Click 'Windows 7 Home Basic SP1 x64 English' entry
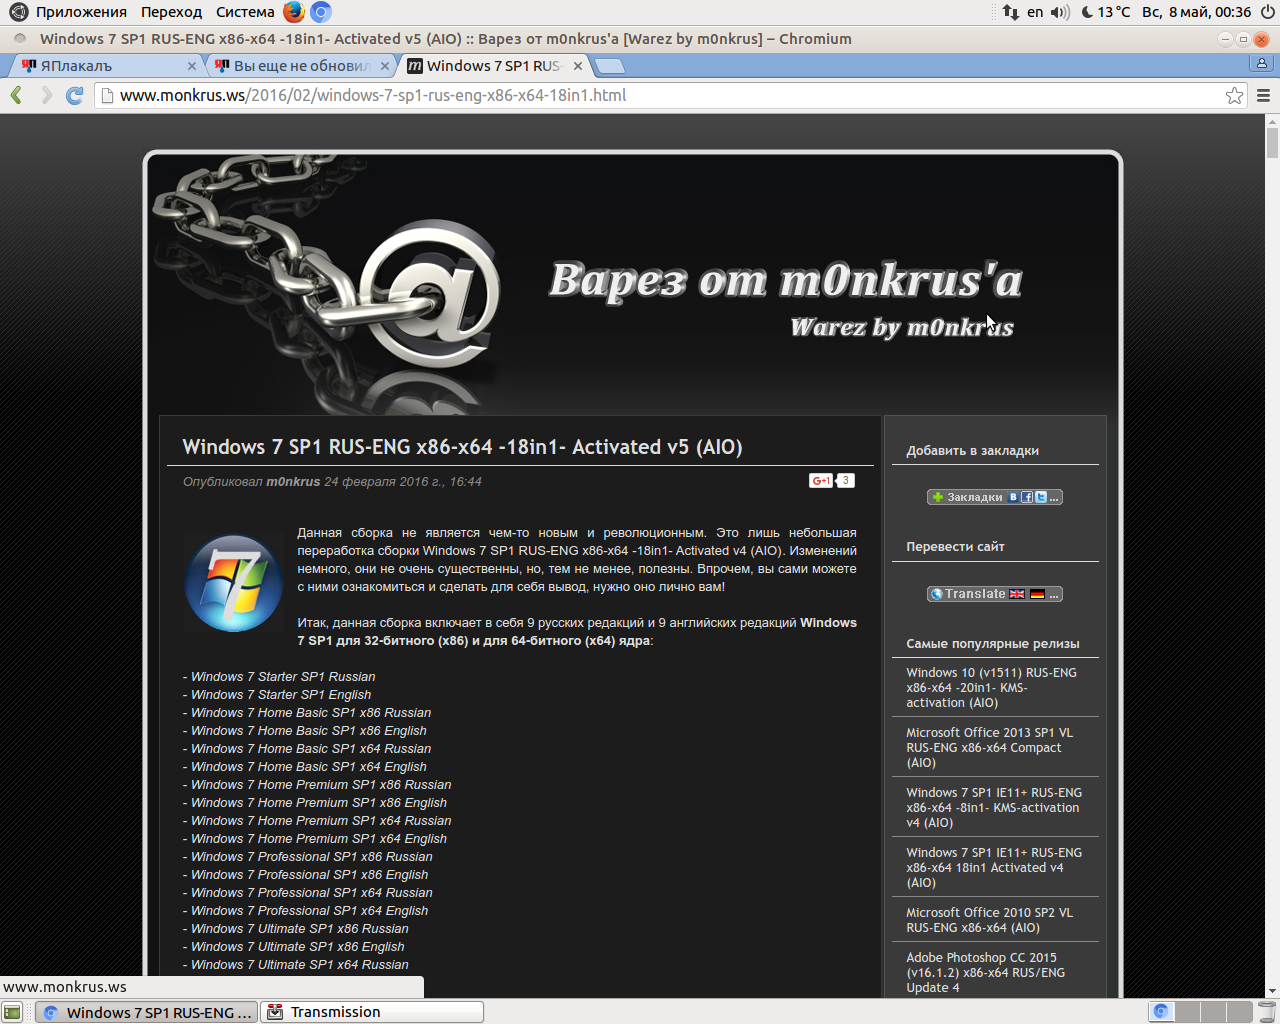The width and height of the screenshot is (1280, 1024). (x=309, y=767)
